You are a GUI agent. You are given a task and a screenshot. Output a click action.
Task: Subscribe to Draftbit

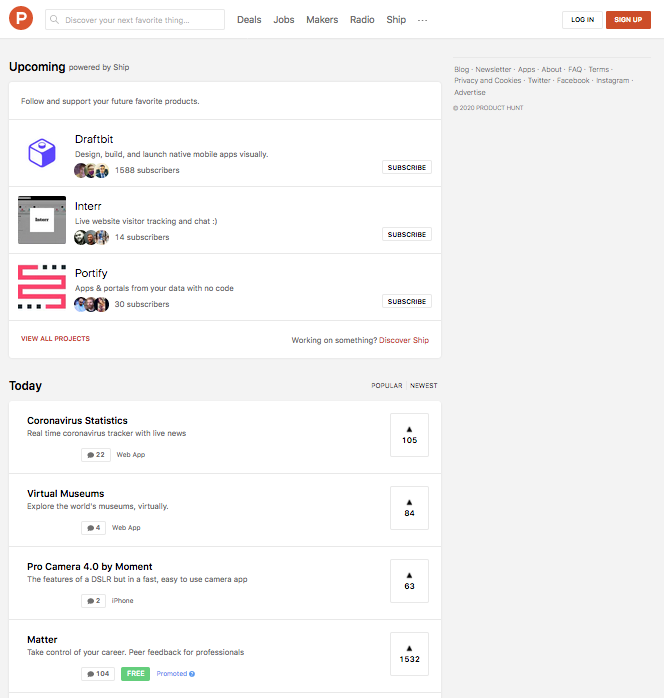coord(407,167)
